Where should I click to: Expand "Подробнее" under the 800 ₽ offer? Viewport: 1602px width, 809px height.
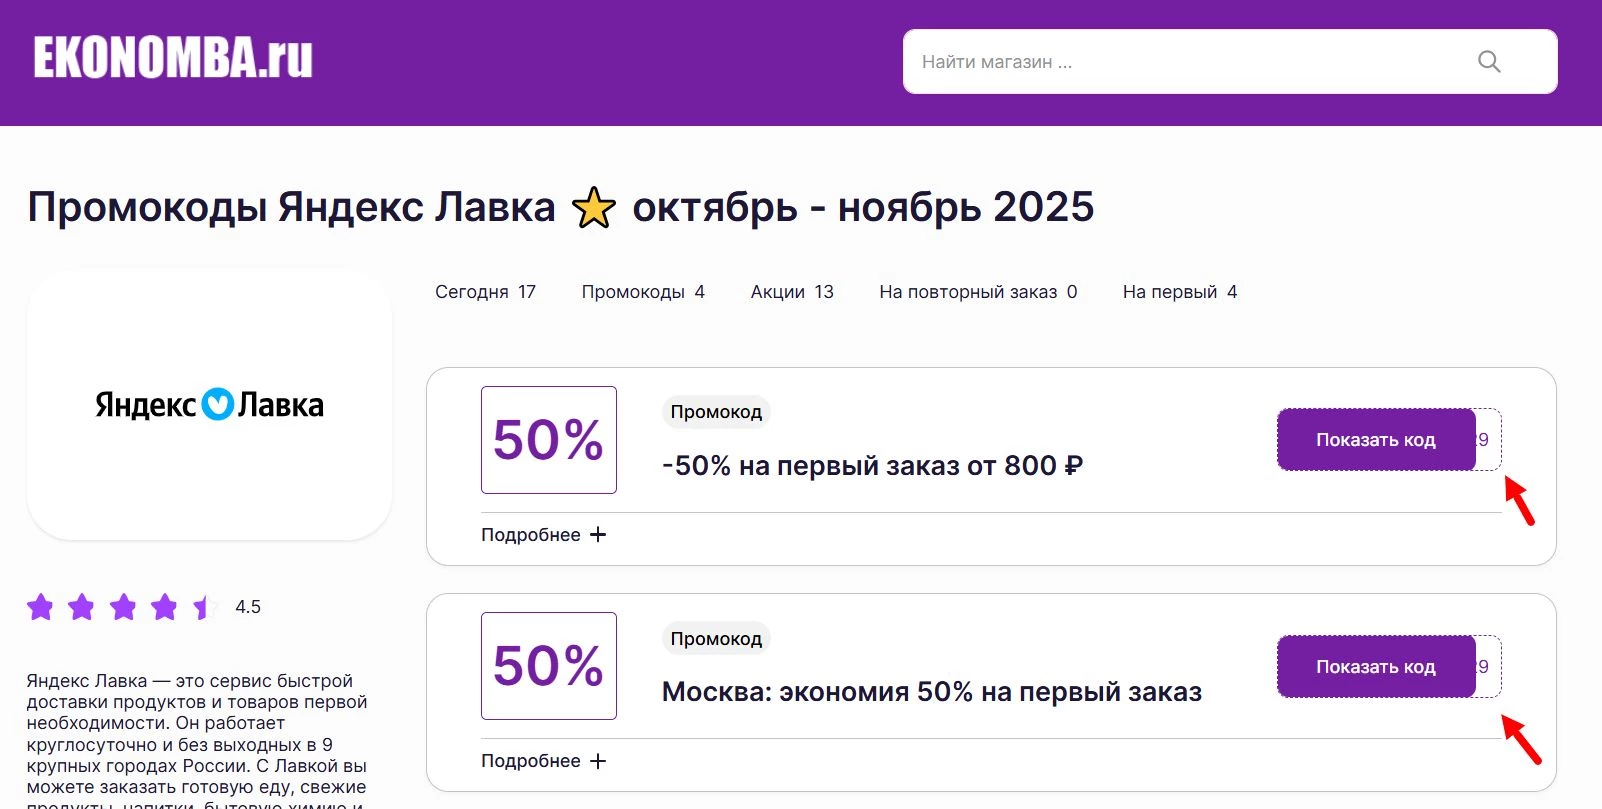pyautogui.click(x=543, y=535)
